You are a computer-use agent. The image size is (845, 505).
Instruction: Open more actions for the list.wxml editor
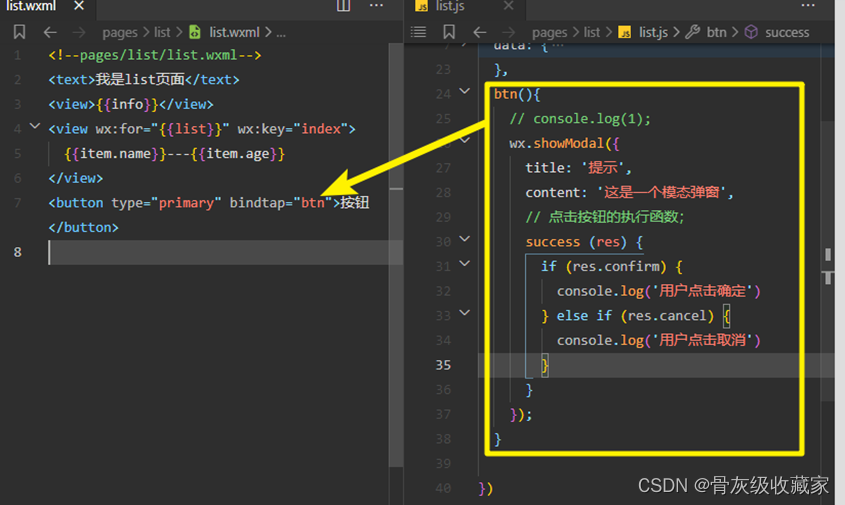tap(376, 5)
